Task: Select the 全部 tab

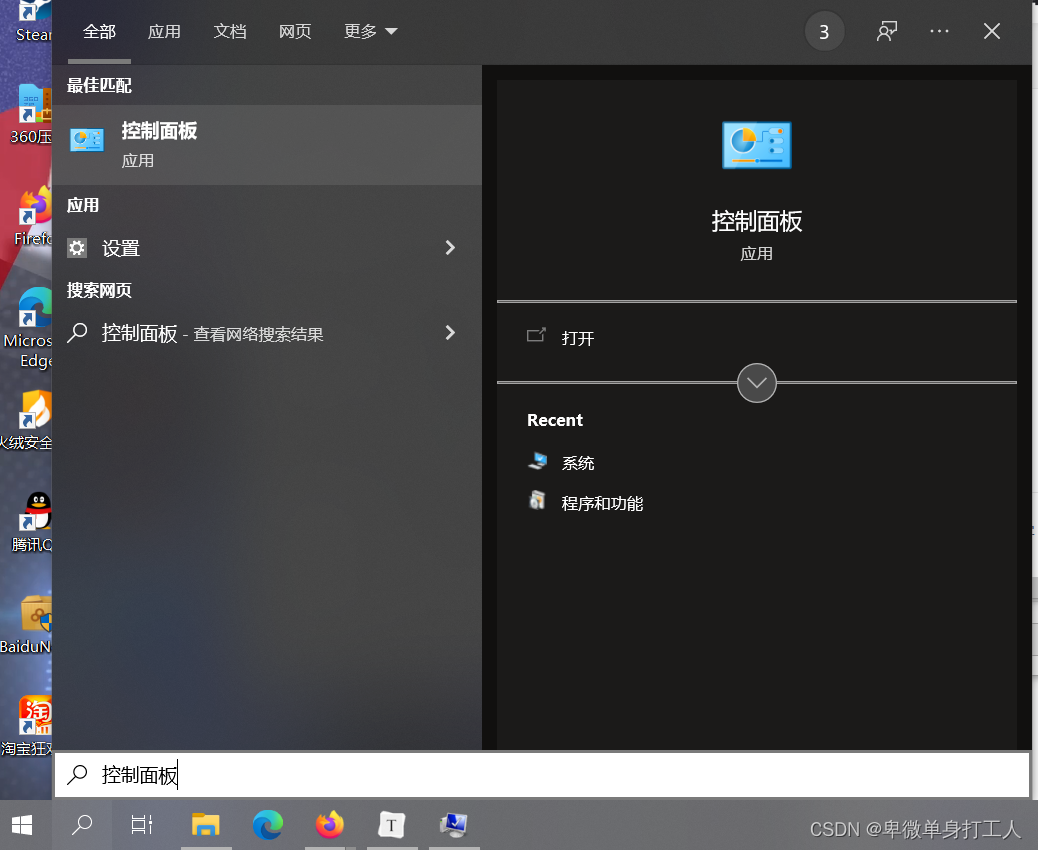Action: tap(99, 31)
